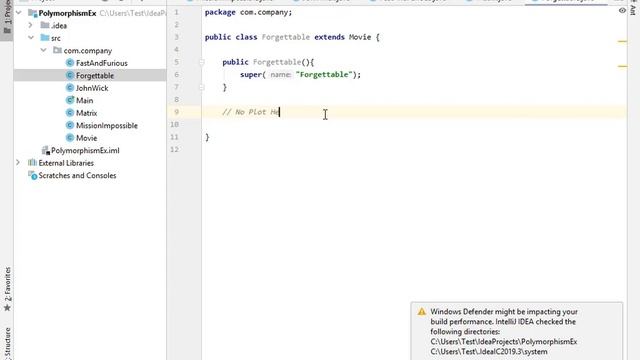Click the Matrix class icon
640x360 pixels.
[70, 113]
